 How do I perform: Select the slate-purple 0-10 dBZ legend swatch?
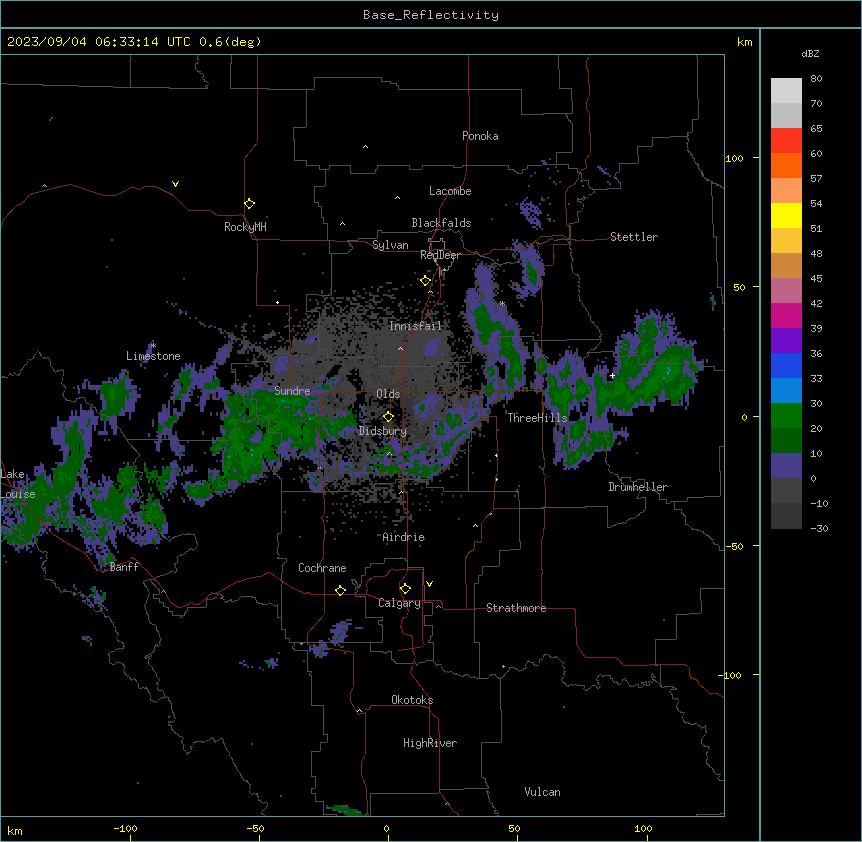pyautogui.click(x=786, y=466)
